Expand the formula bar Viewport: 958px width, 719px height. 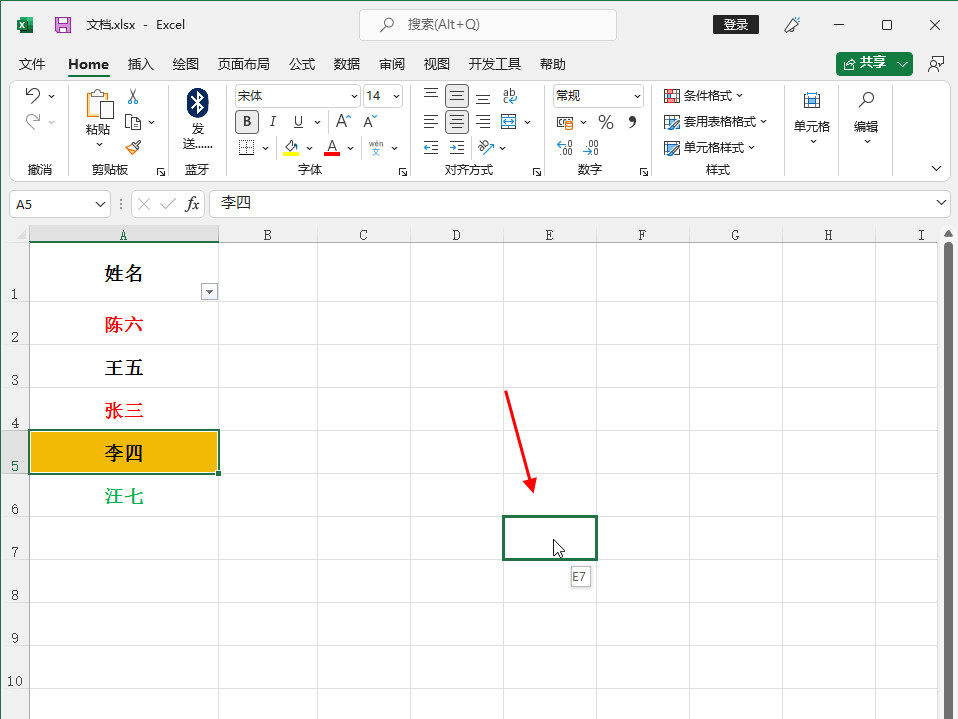click(x=941, y=202)
